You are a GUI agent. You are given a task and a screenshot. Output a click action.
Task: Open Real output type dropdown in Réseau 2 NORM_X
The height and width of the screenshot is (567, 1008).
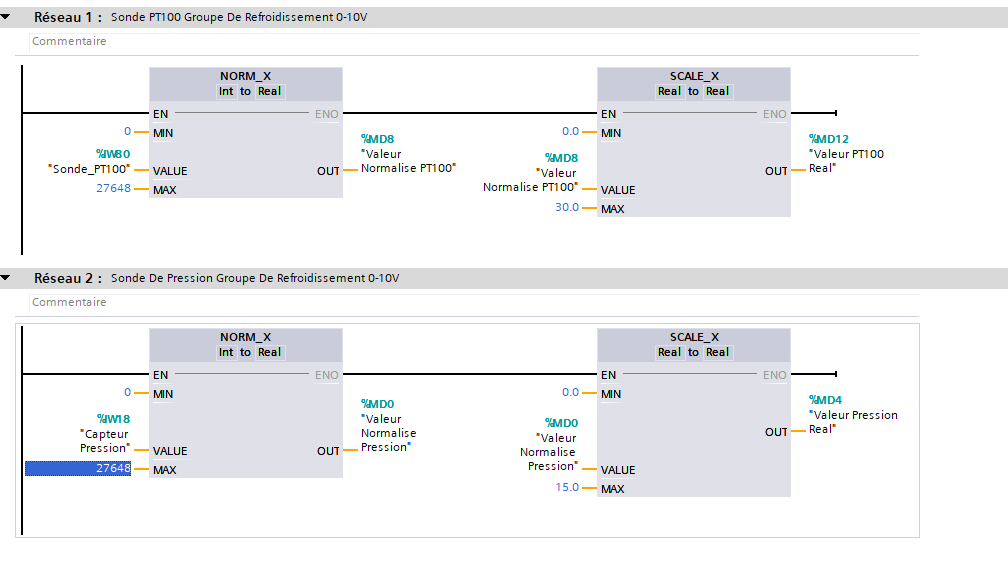click(x=269, y=352)
